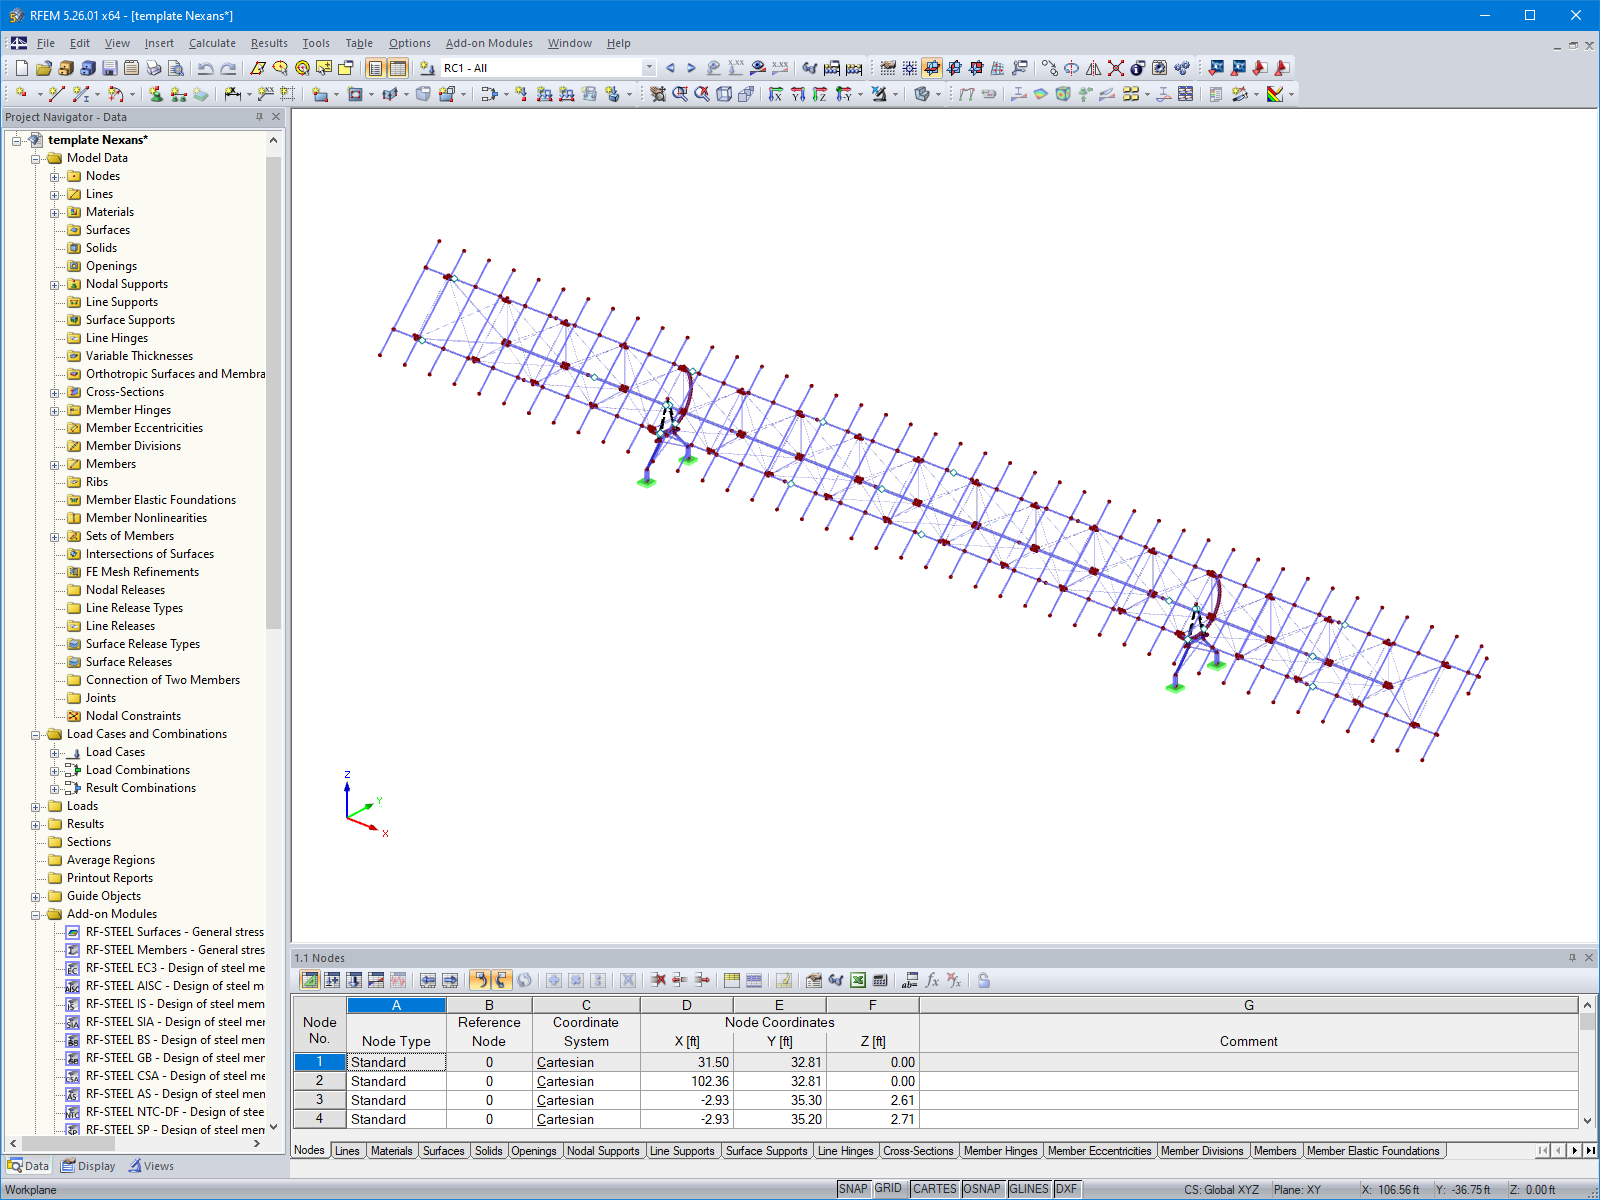Open the RC1 - All load case dropdown
Viewport: 1600px width, 1200px height.
point(649,68)
